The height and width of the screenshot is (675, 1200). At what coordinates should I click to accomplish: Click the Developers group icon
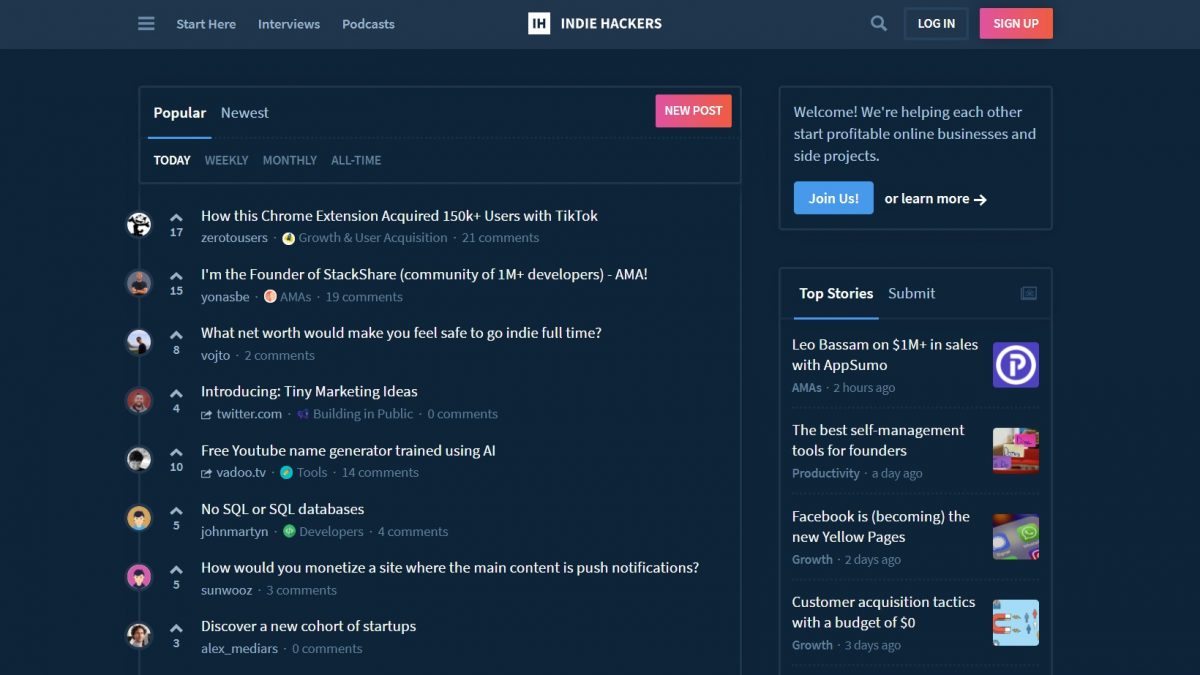click(289, 532)
